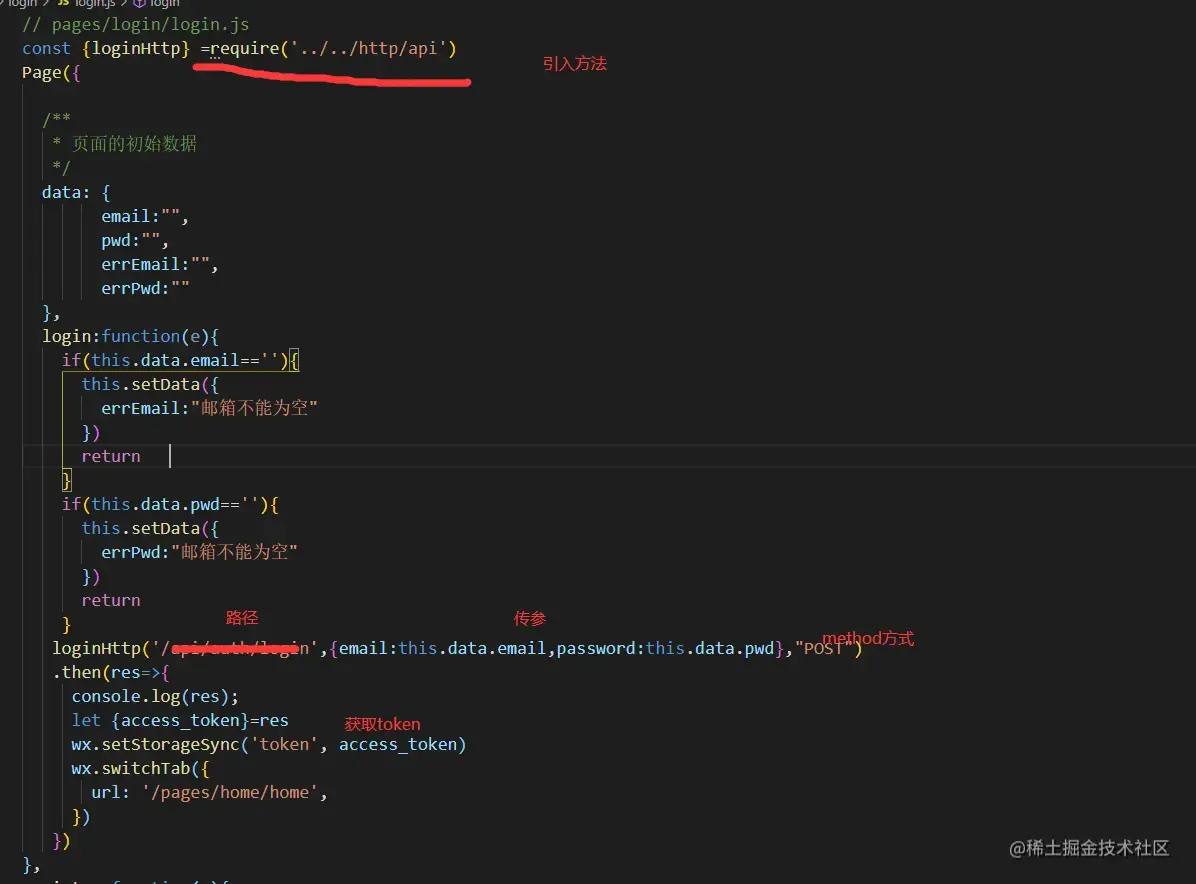Click the 'pwd:"",' line in data
1196x884 pixels.
point(135,240)
